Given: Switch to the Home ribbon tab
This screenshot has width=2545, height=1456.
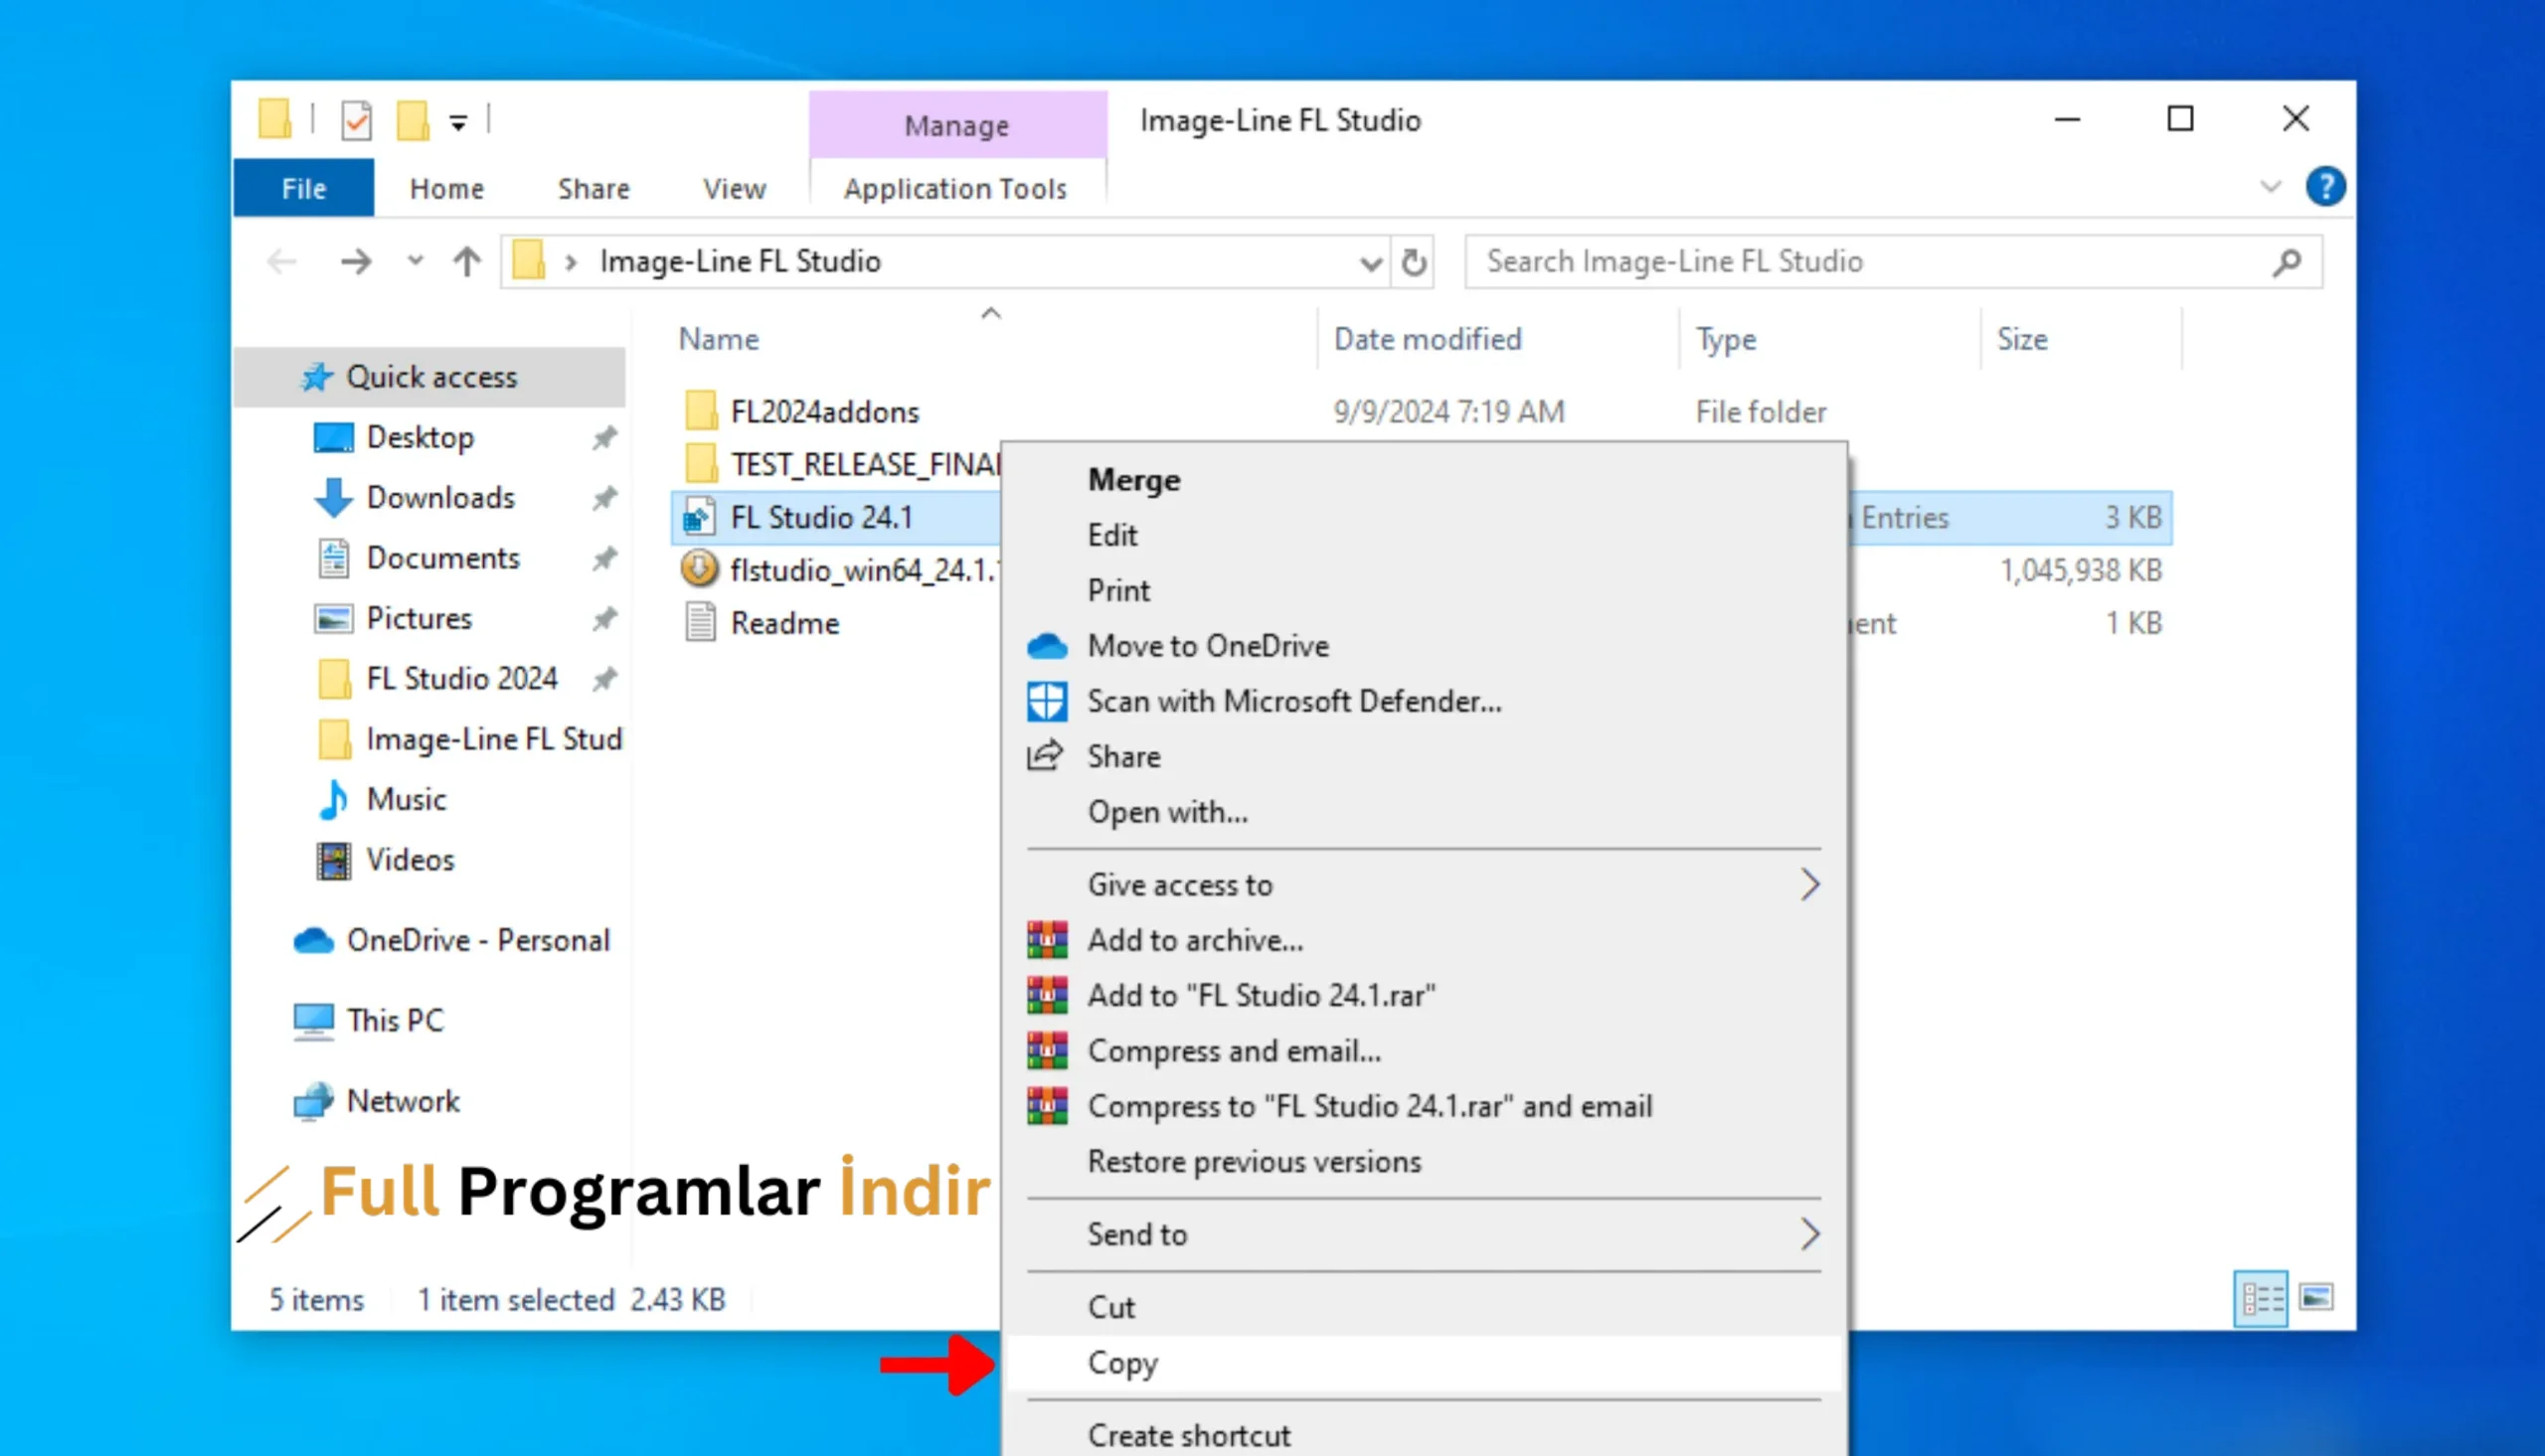Looking at the screenshot, I should click(447, 188).
